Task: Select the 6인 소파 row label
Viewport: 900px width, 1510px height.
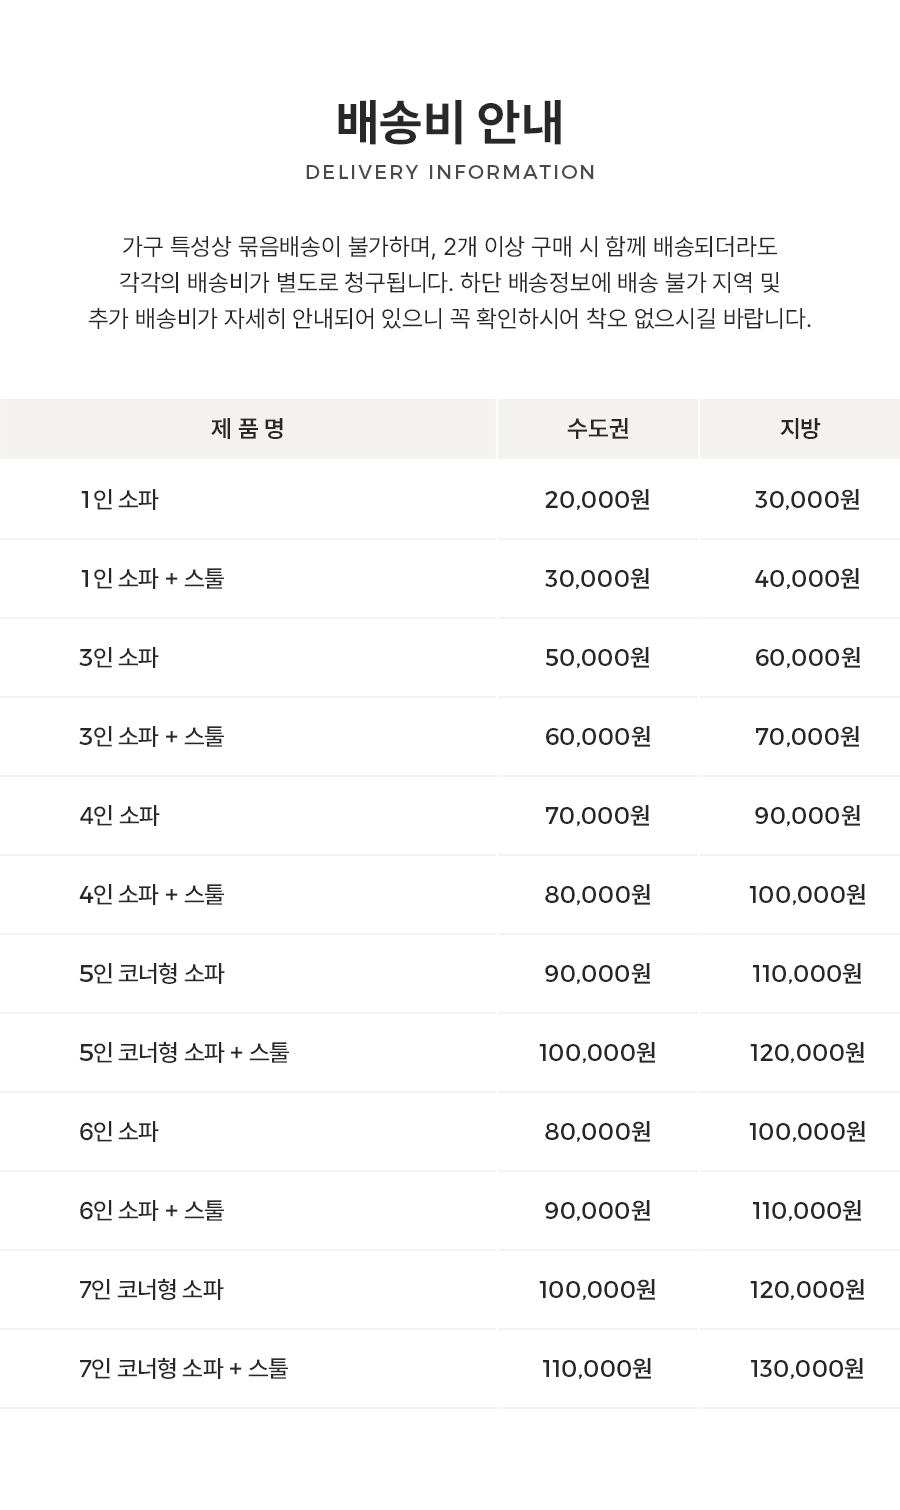Action: [x=119, y=1131]
